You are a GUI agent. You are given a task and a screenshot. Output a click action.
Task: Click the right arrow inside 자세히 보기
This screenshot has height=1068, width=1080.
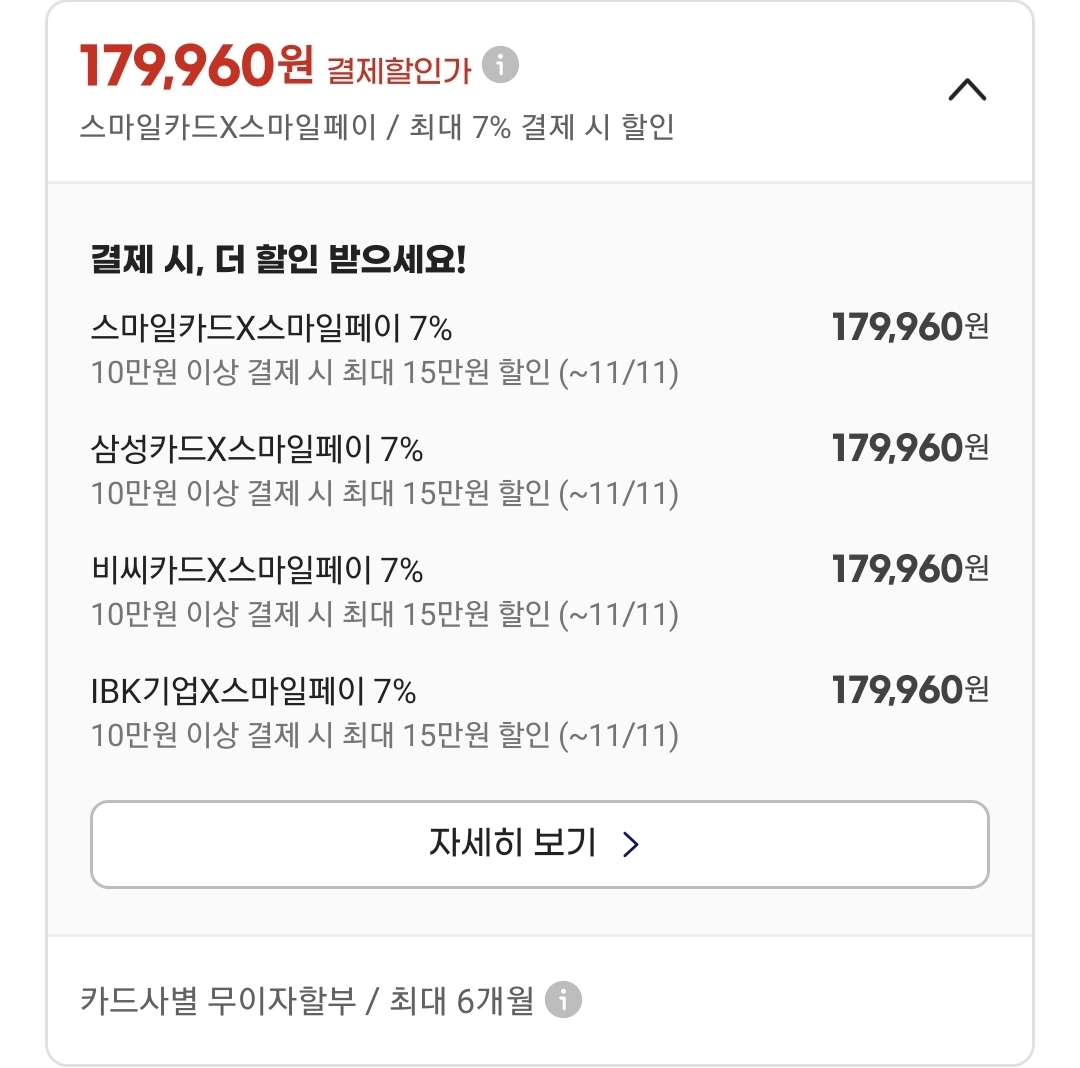[x=630, y=845]
